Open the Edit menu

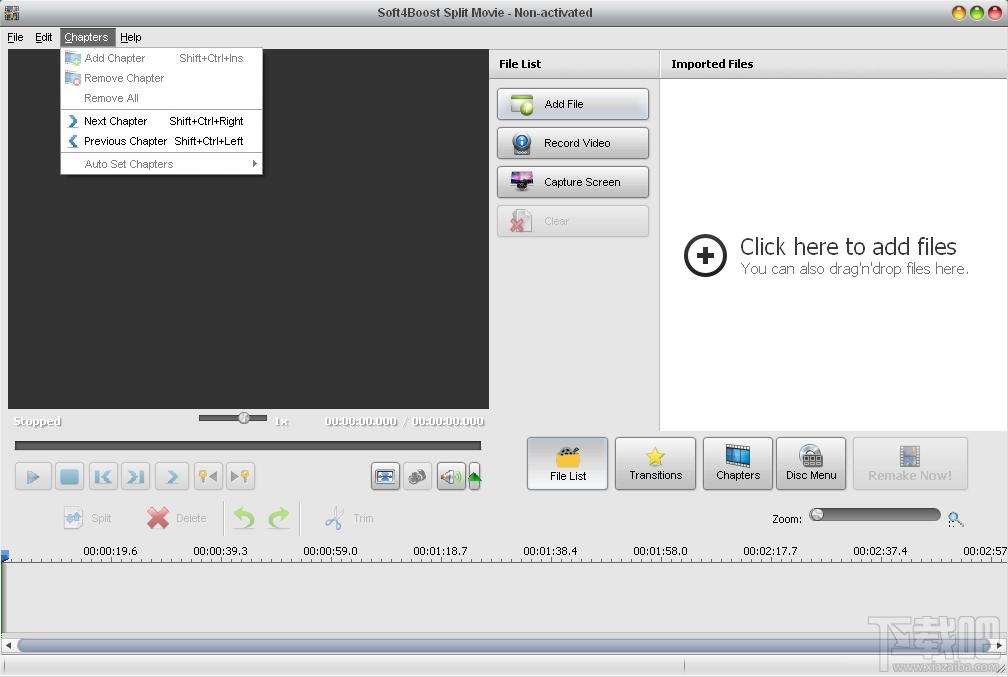(x=44, y=37)
